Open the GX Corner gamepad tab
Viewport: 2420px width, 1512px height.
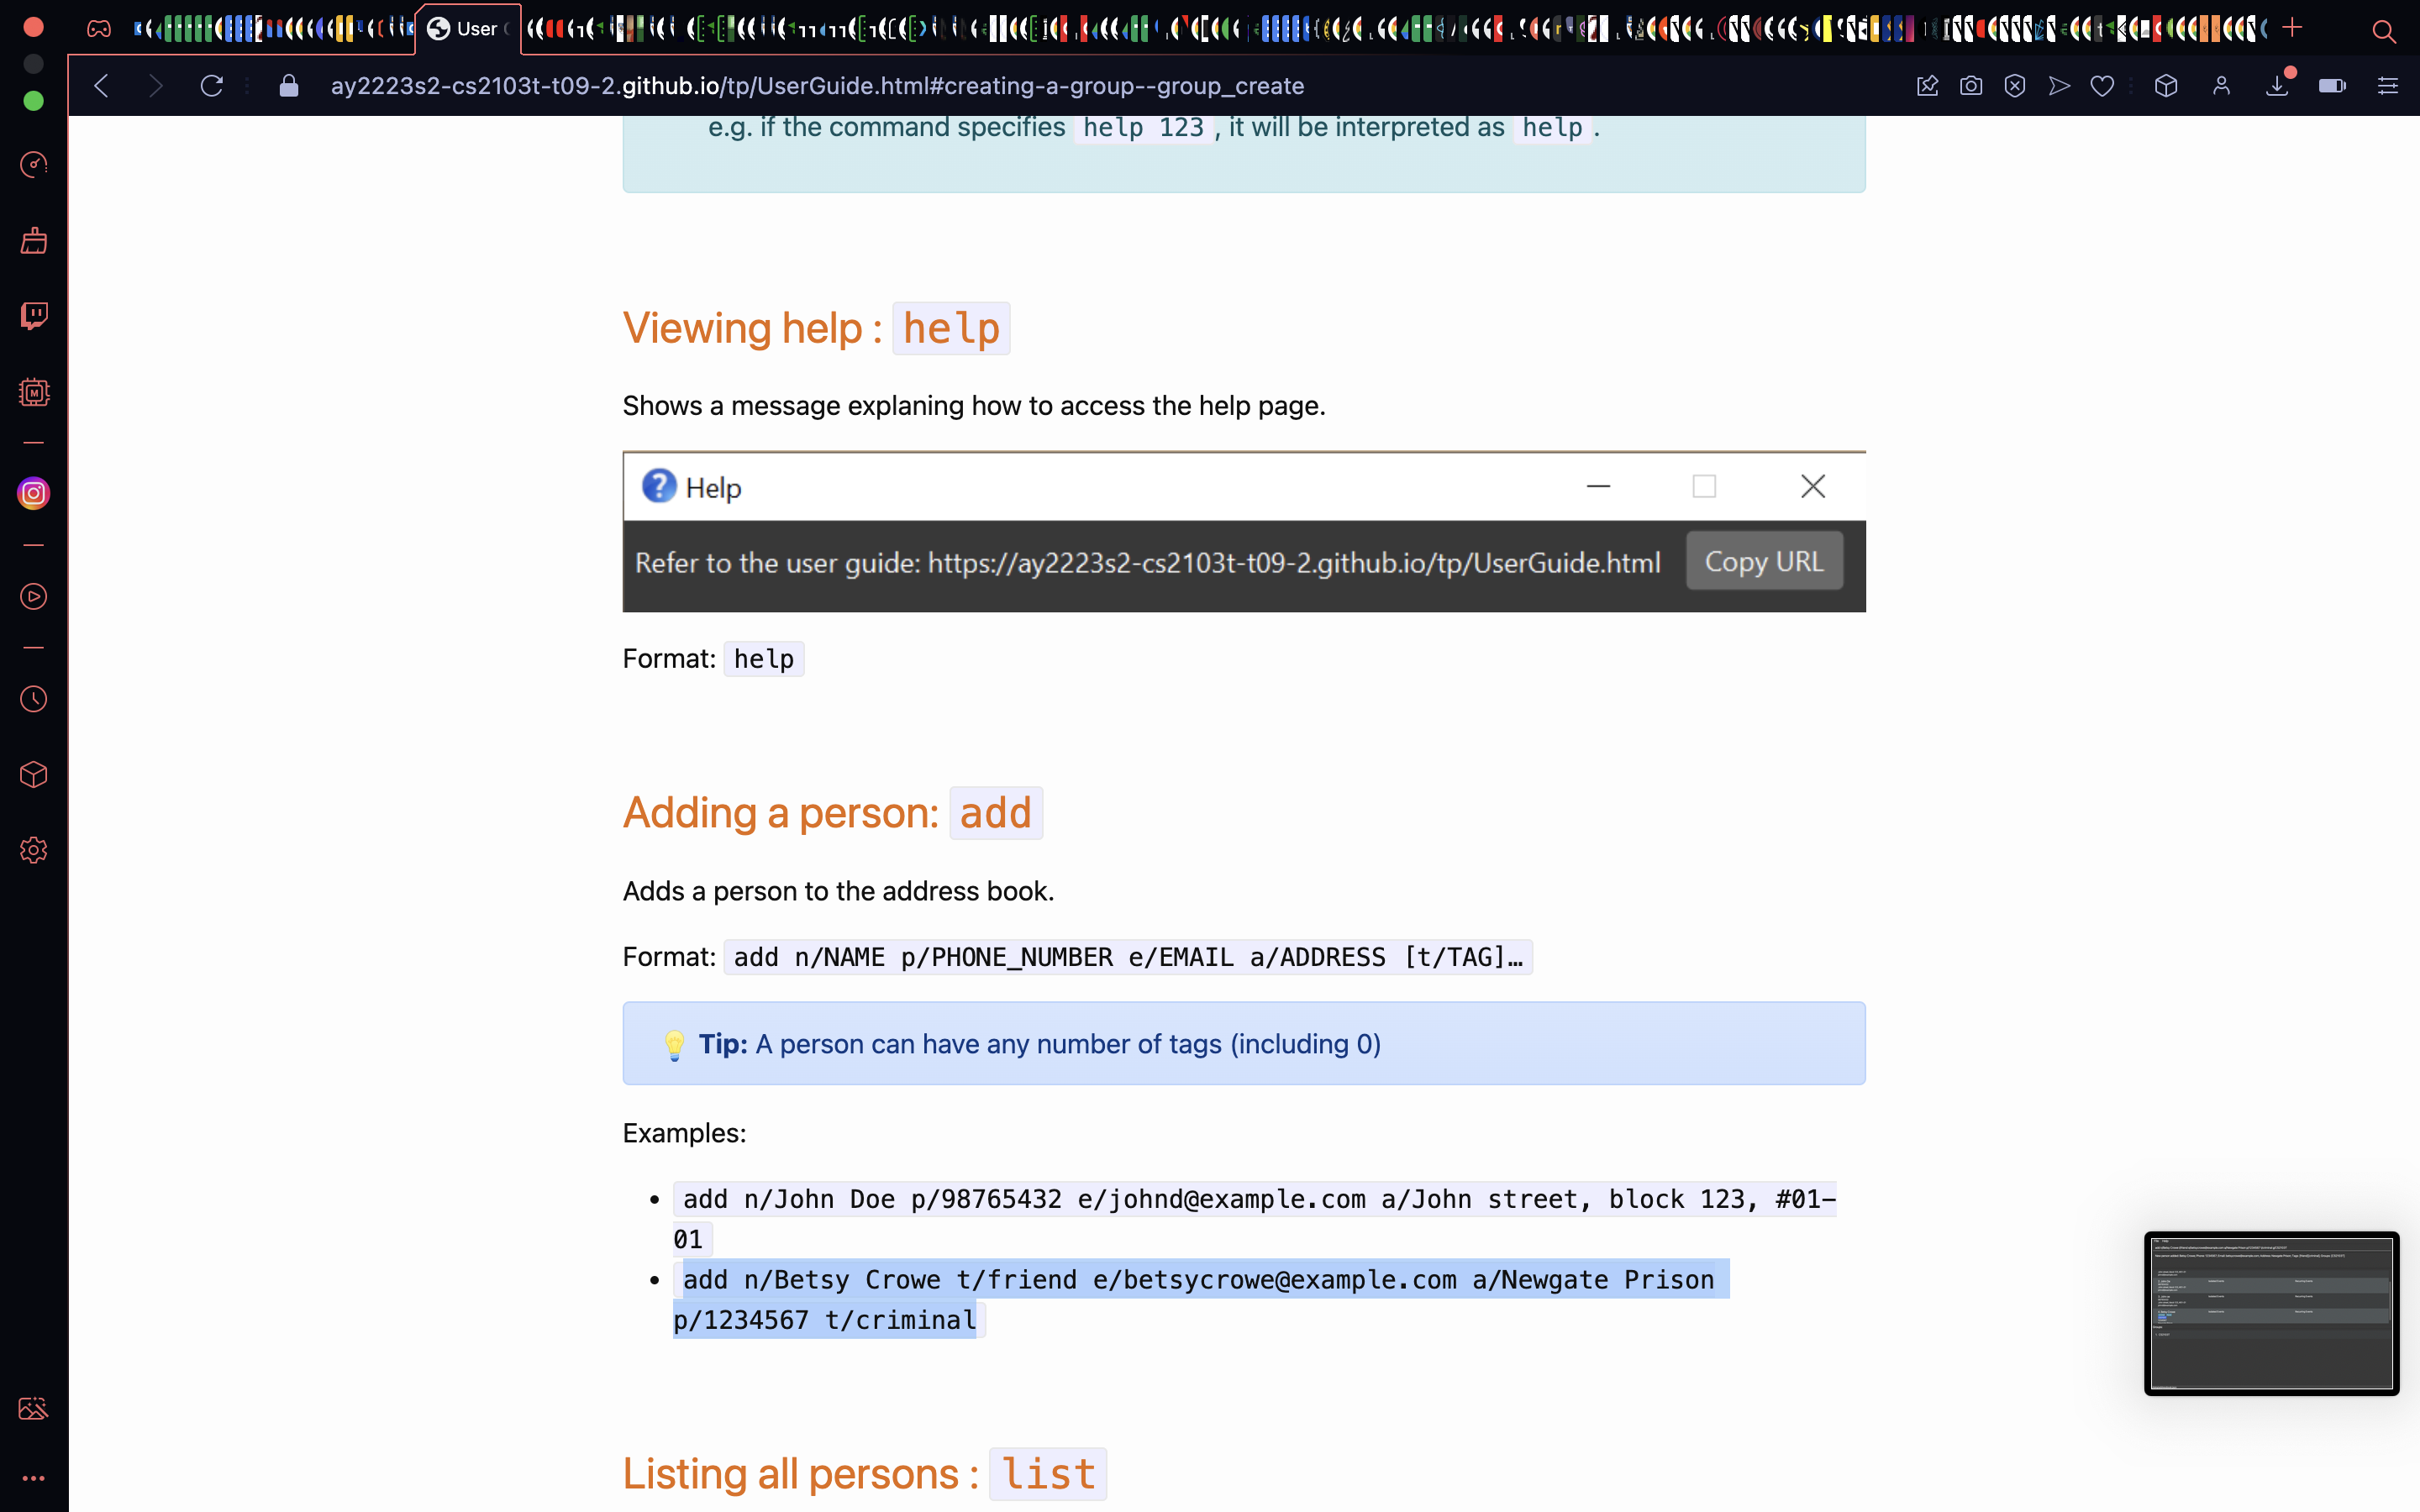click(99, 29)
